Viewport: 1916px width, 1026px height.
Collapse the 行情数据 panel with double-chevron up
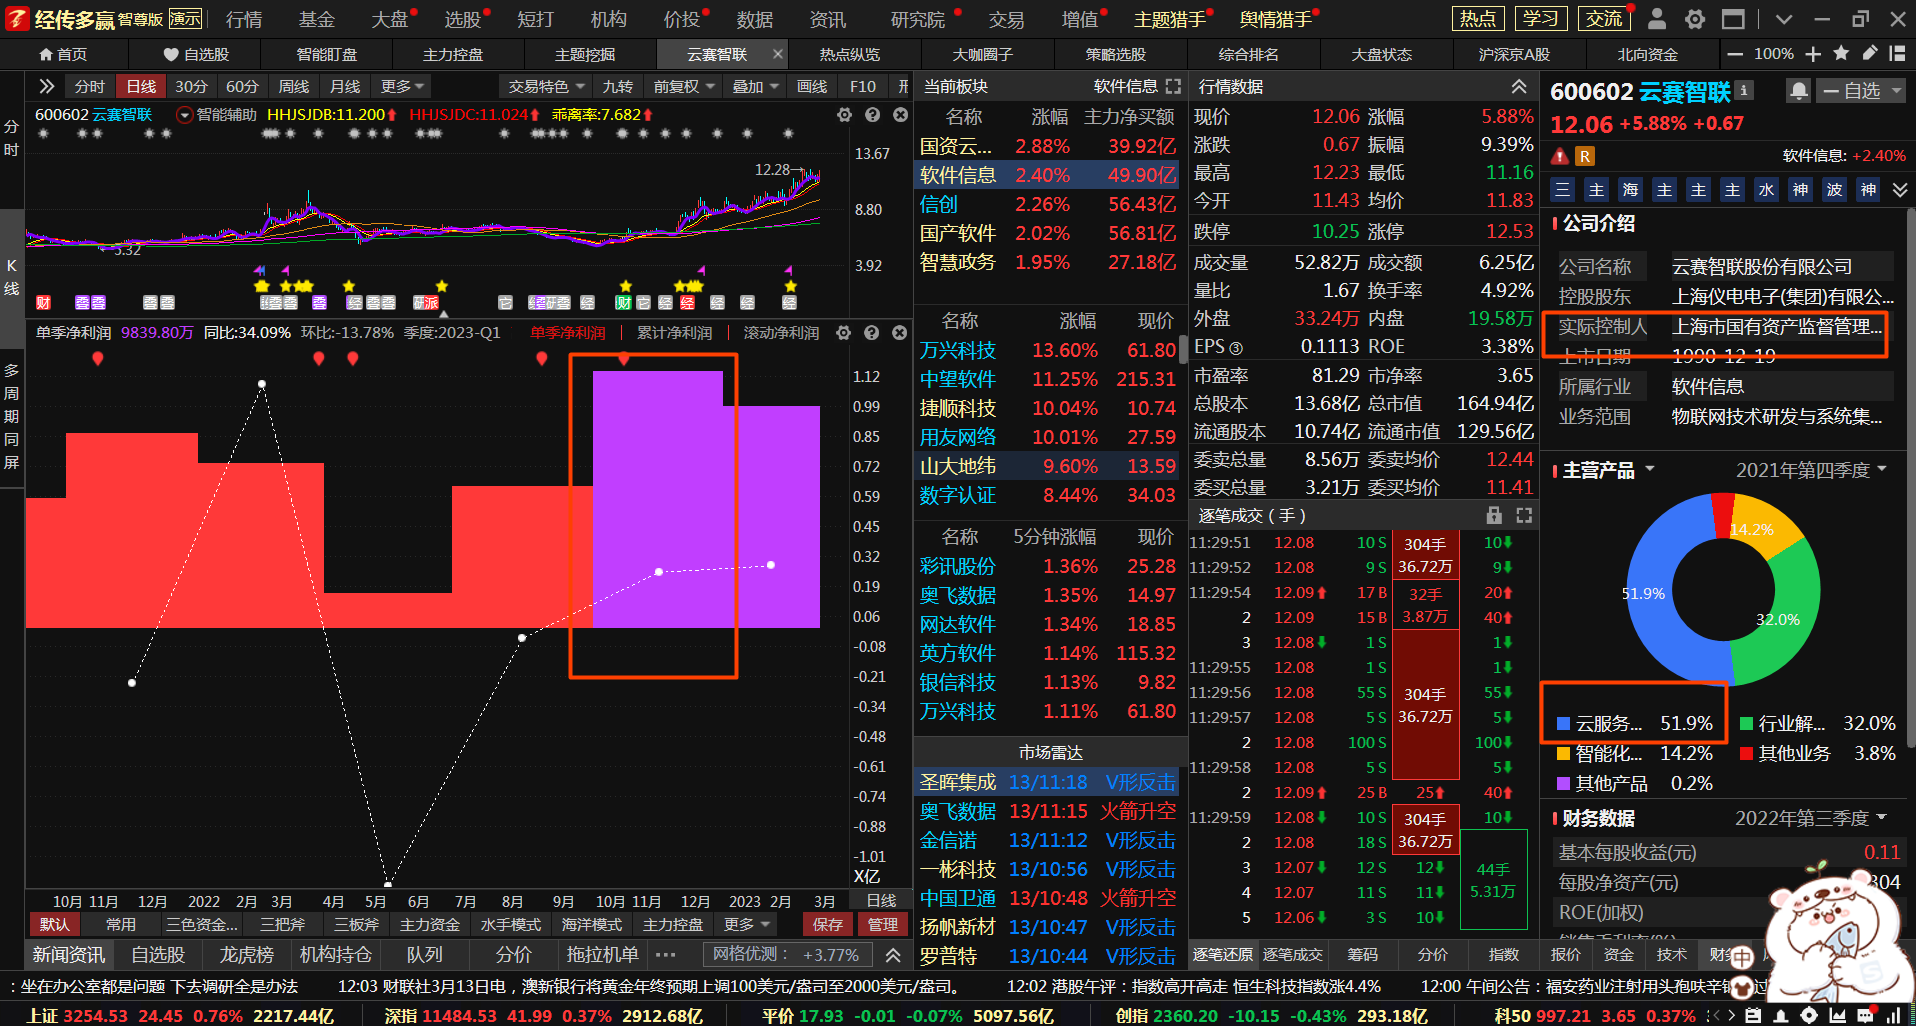coord(1519,87)
